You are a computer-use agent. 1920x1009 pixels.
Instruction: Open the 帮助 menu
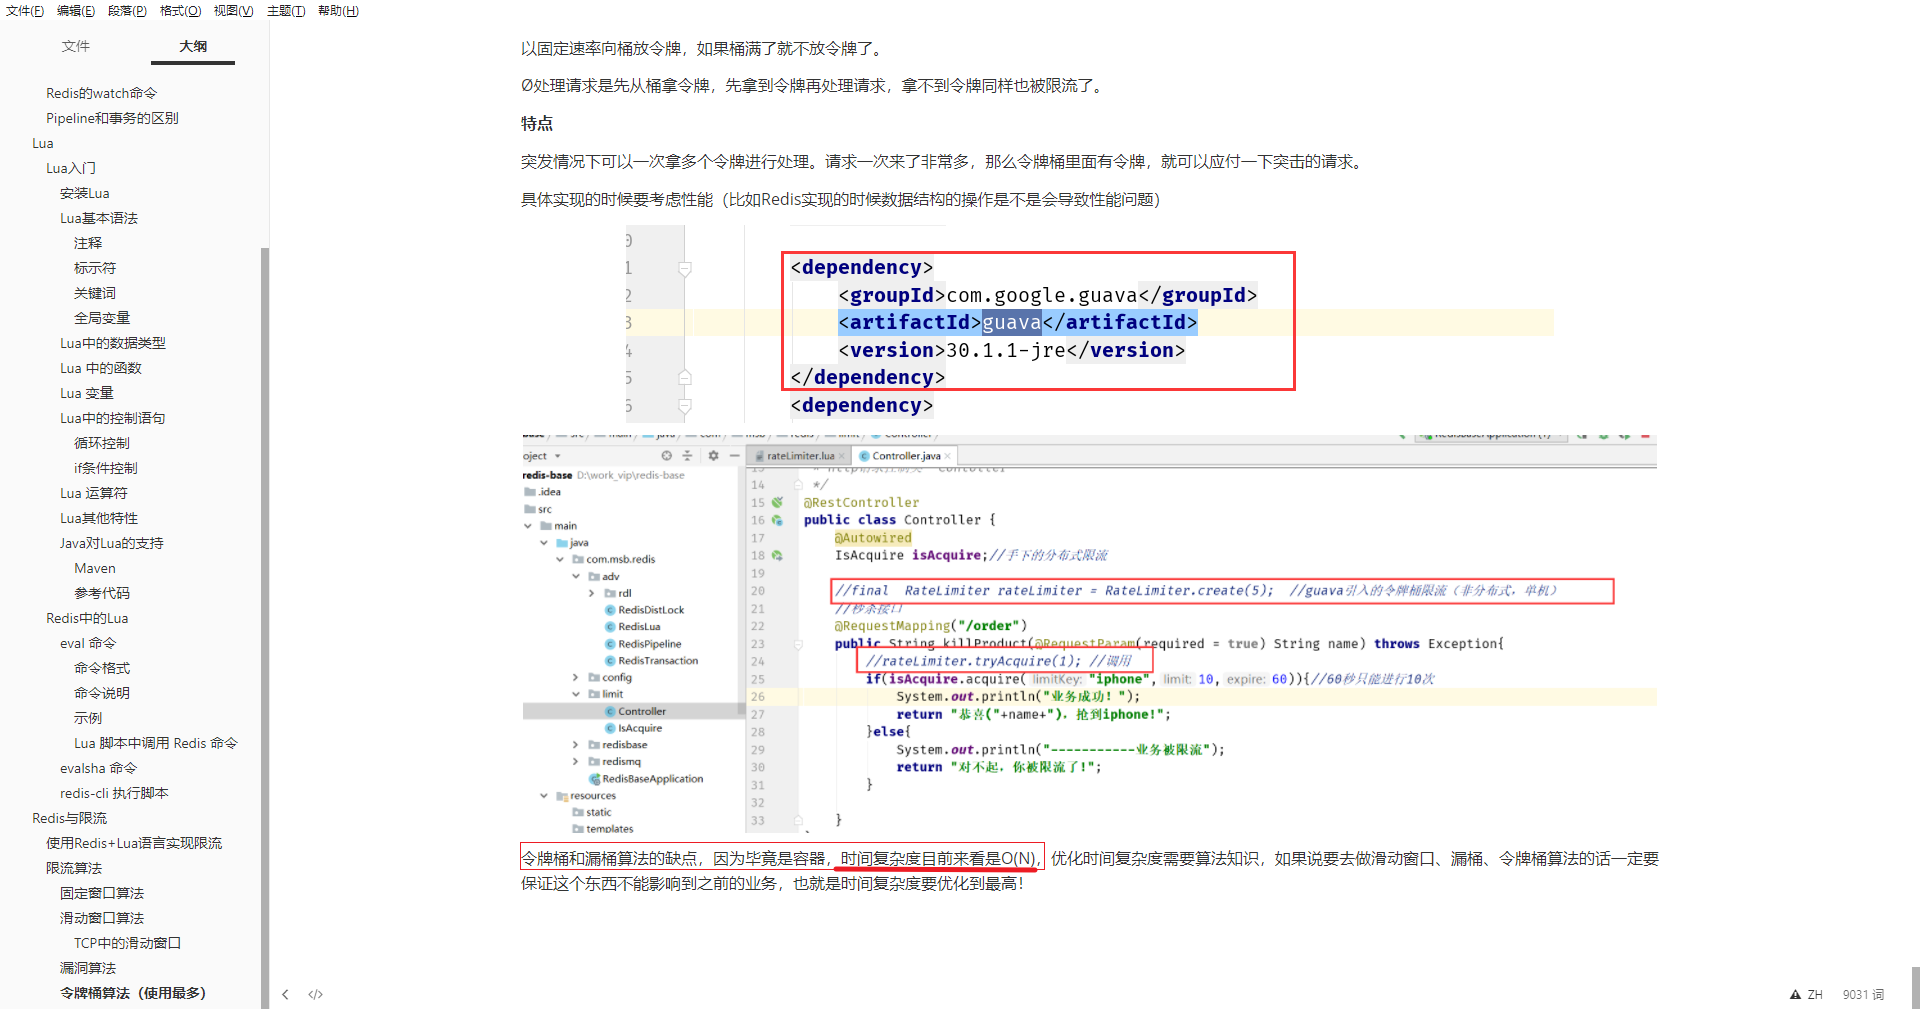pyautogui.click(x=337, y=11)
